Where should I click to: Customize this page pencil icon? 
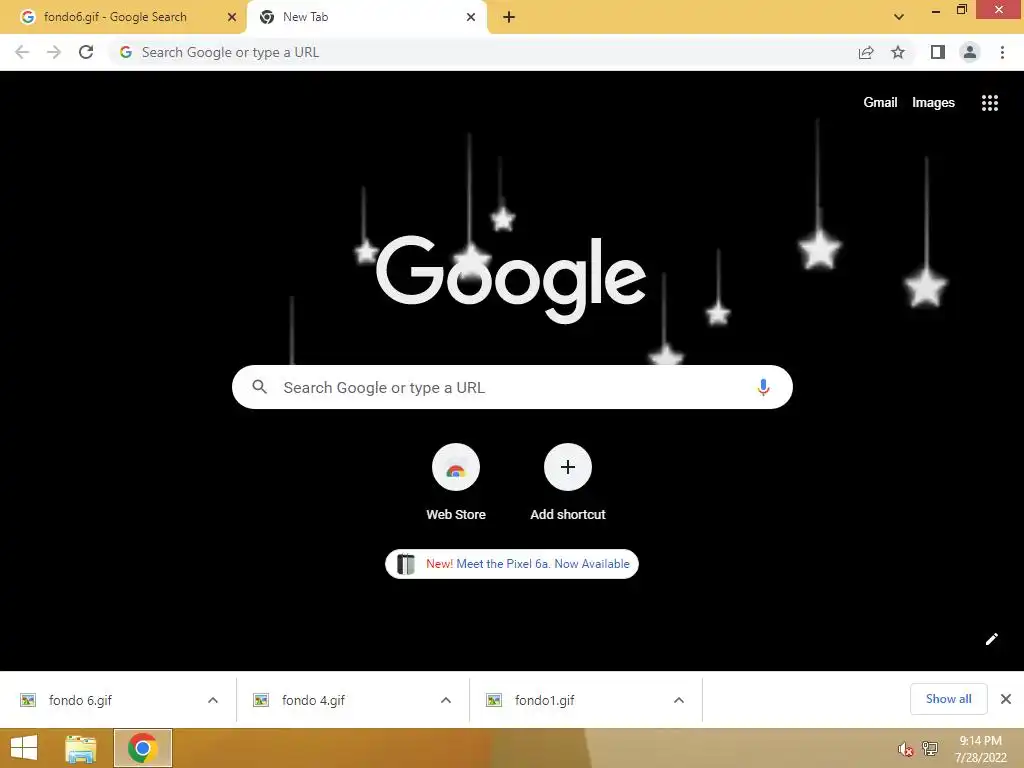[991, 639]
